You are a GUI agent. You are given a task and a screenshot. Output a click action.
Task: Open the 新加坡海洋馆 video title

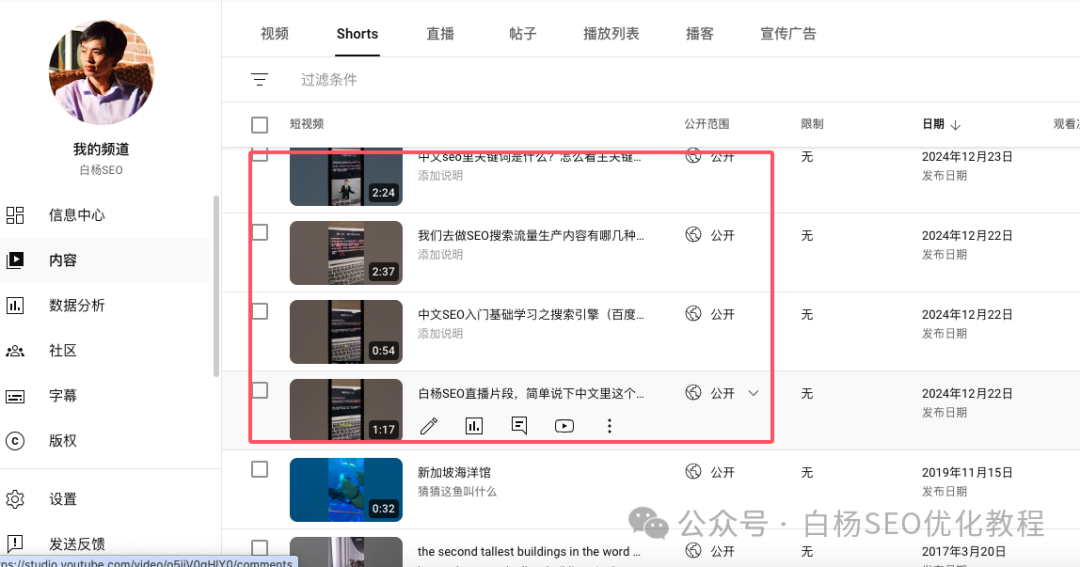[x=454, y=473]
